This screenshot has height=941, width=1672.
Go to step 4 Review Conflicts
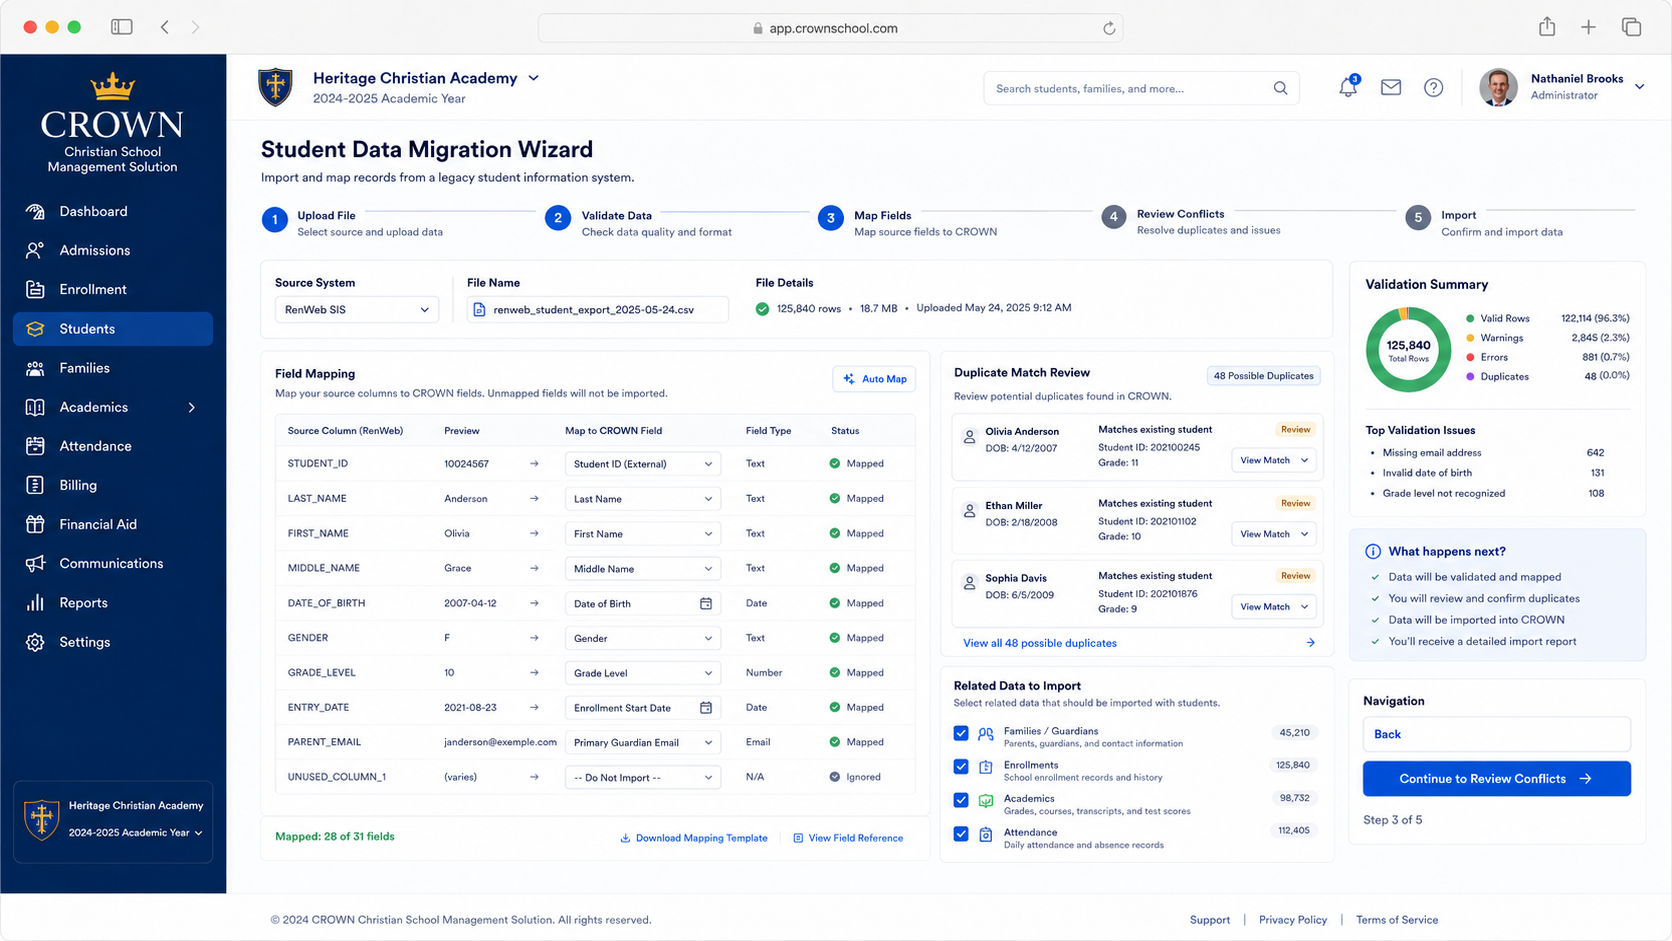point(1190,221)
